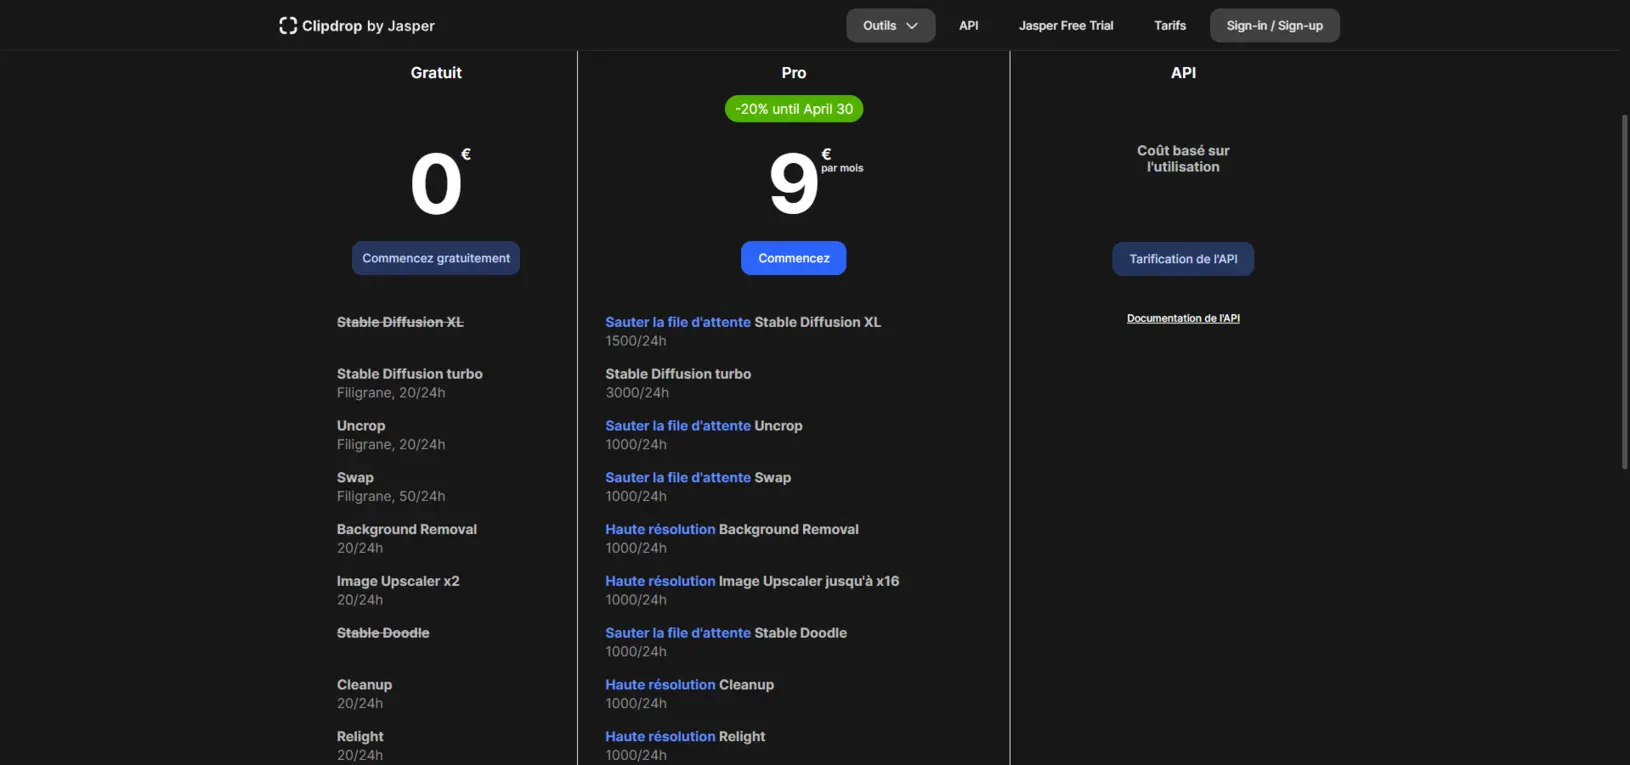Click Image Upscaler x2 feature

tap(398, 581)
